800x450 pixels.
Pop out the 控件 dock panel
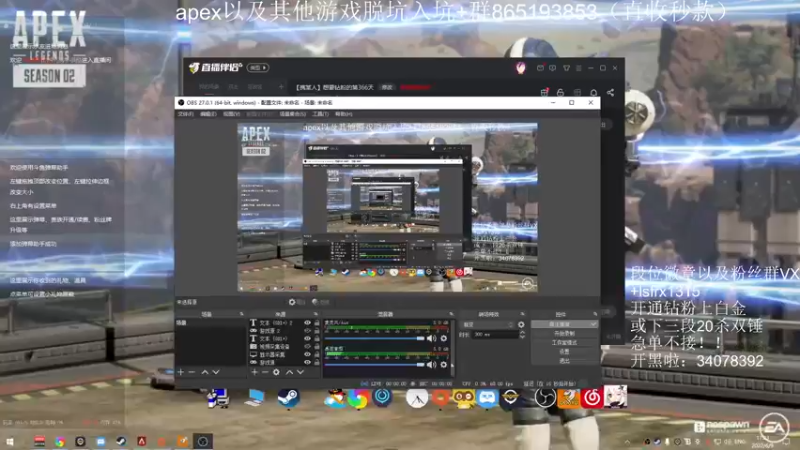[x=595, y=314]
